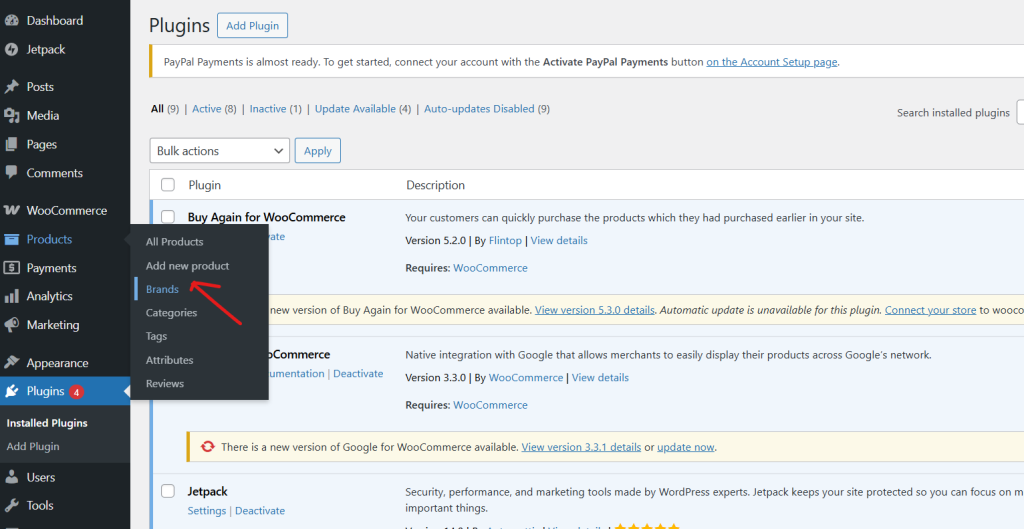Click the WooCommerce logo icon
This screenshot has width=1024, height=529.
tap(11, 210)
